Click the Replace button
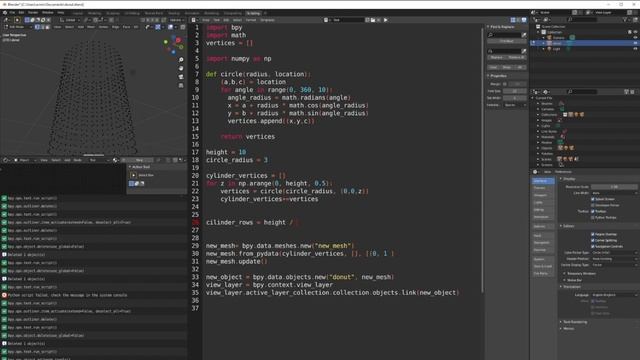 496,58
